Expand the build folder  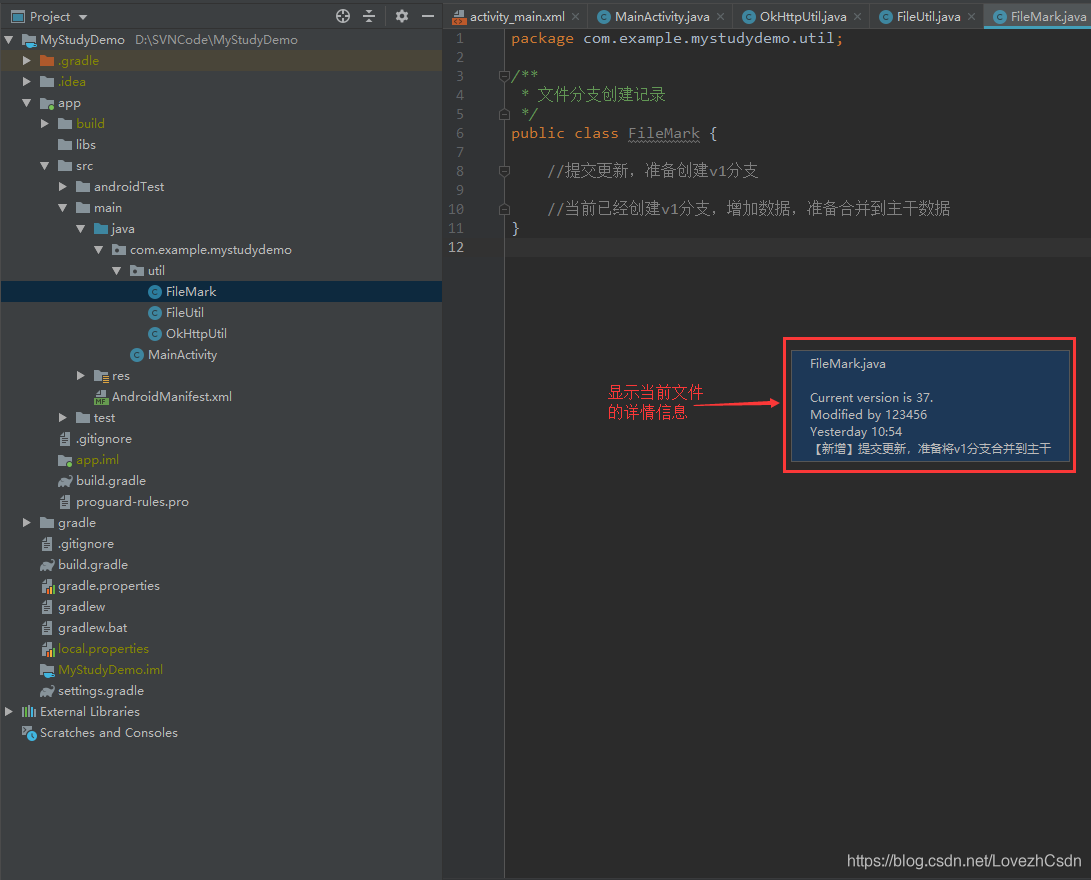tap(45, 124)
